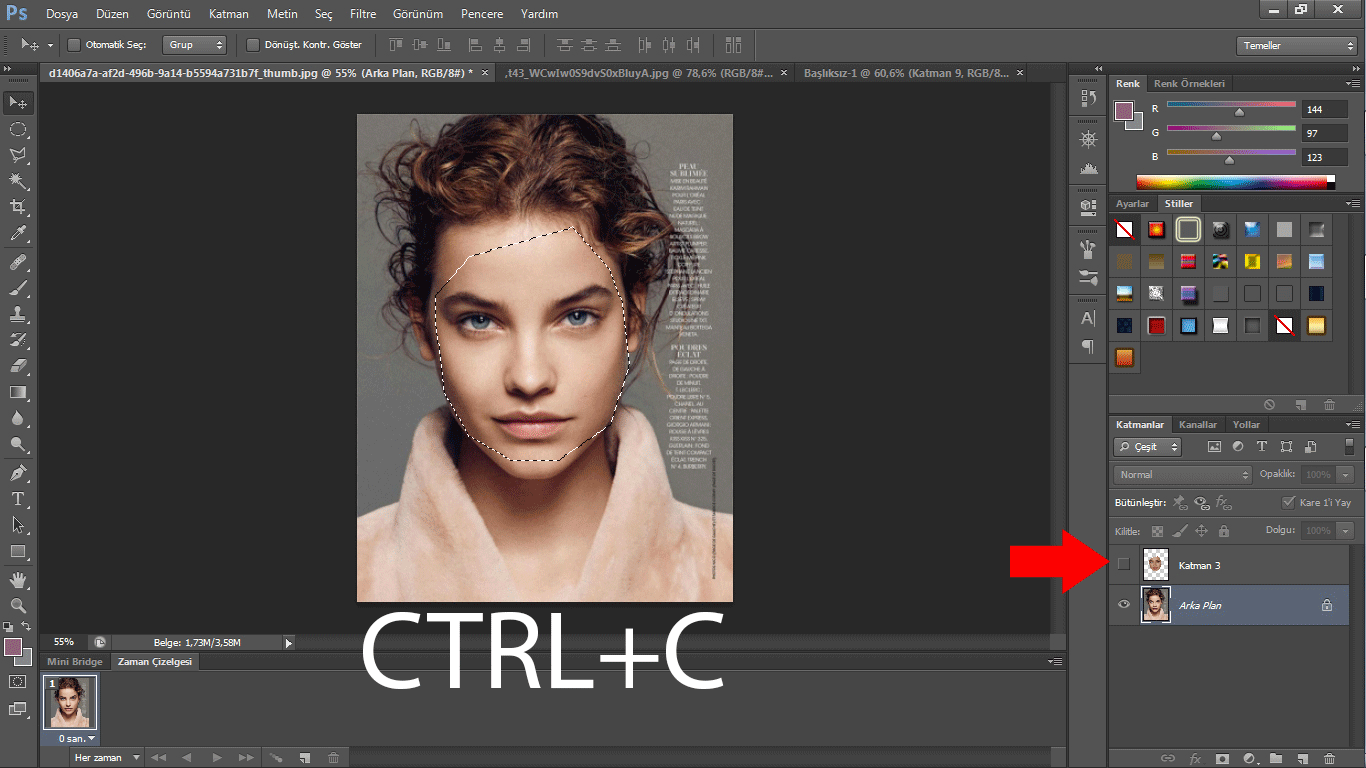Screen dimensions: 1366x768
Task: Toggle lock all padlock icon
Action: 1223,531
